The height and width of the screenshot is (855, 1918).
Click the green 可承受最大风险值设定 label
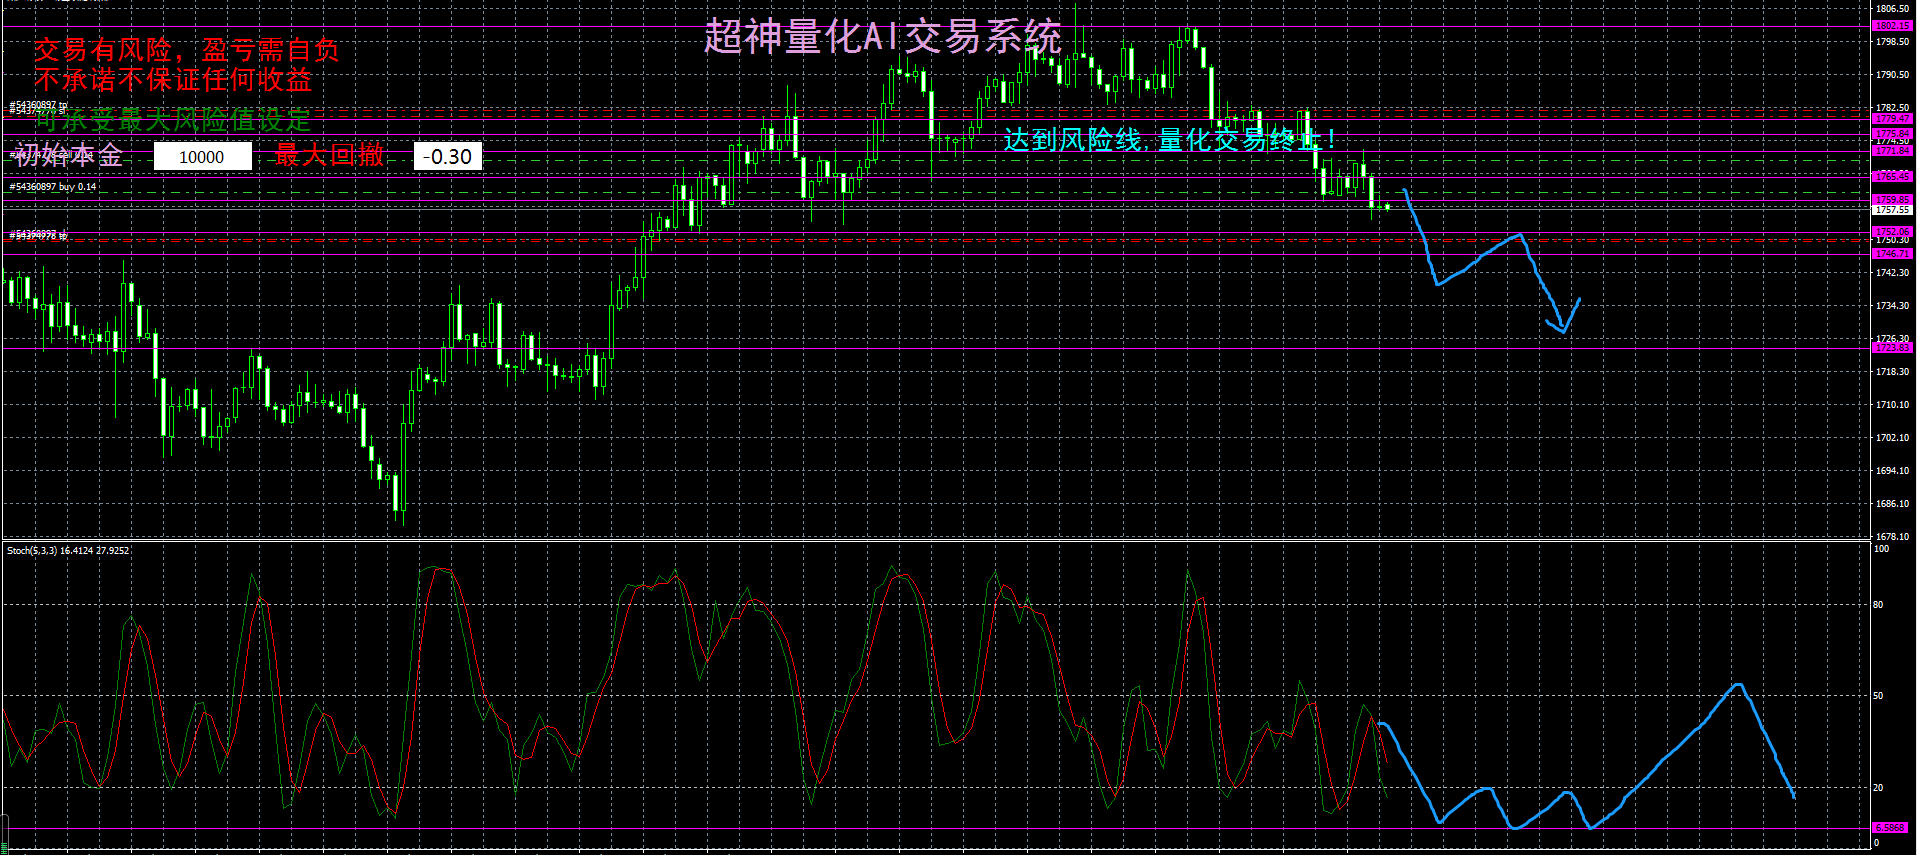tap(174, 121)
